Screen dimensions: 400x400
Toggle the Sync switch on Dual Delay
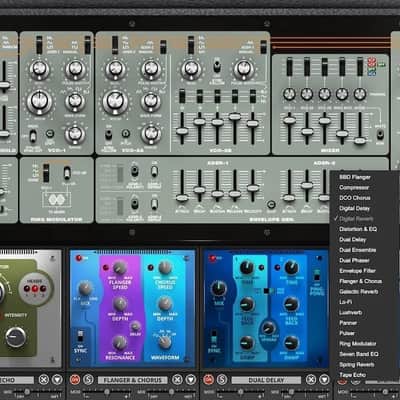214,336
